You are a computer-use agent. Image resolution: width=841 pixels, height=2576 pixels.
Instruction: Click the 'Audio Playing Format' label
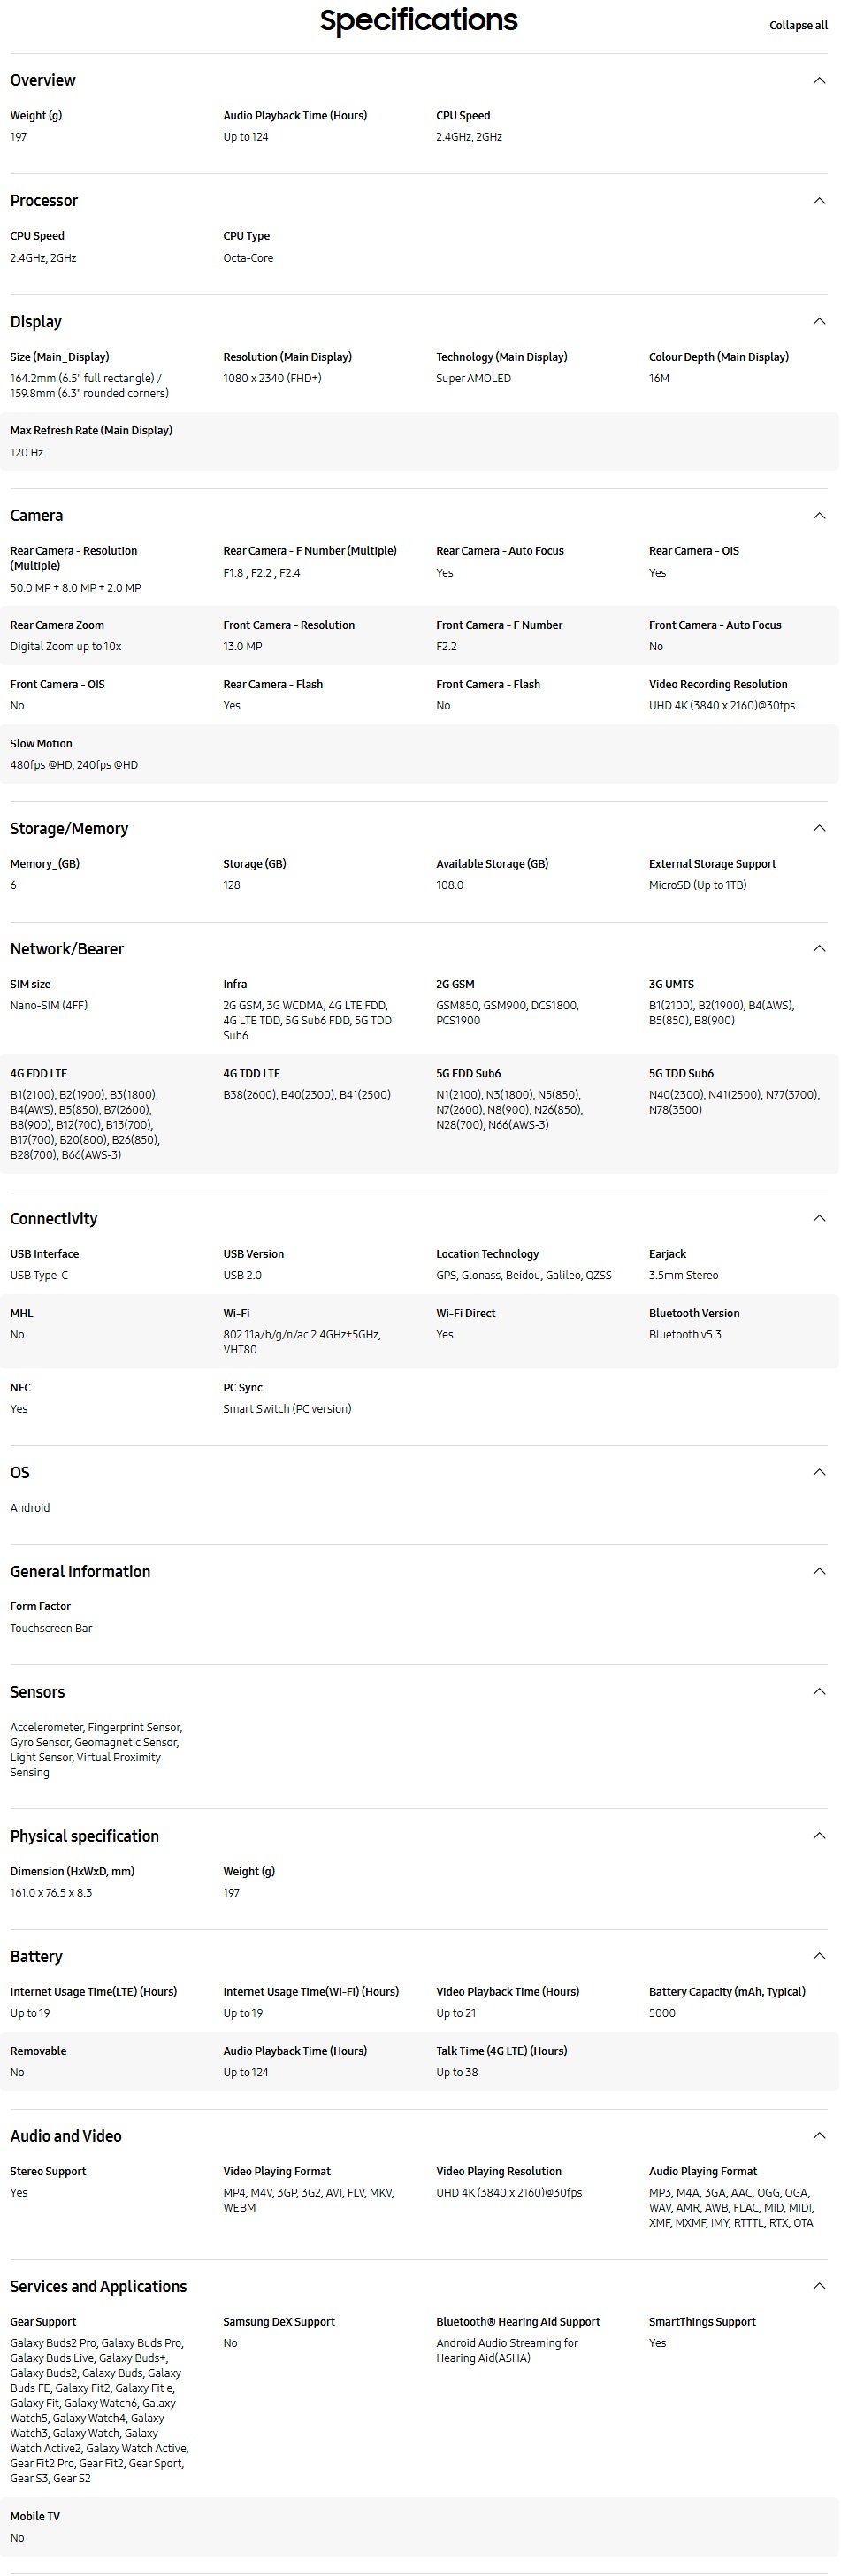click(703, 2172)
